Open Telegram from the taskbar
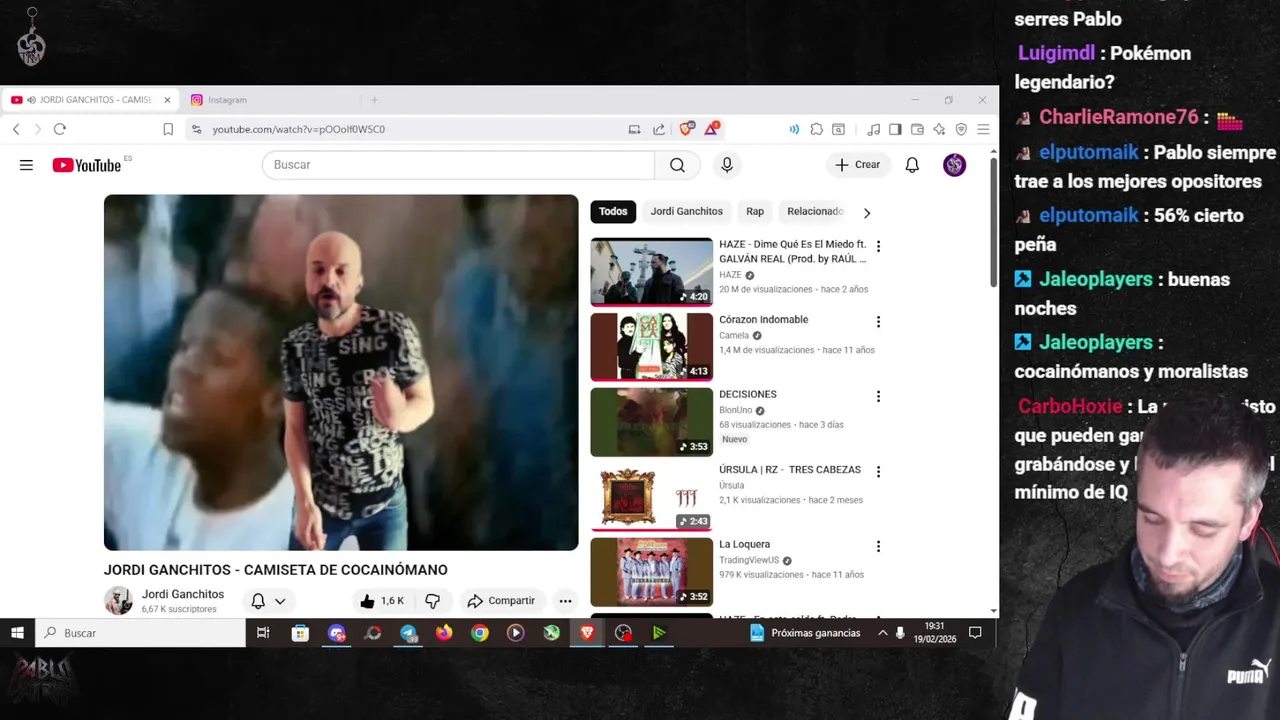Viewport: 1280px width, 720px height. pos(408,633)
